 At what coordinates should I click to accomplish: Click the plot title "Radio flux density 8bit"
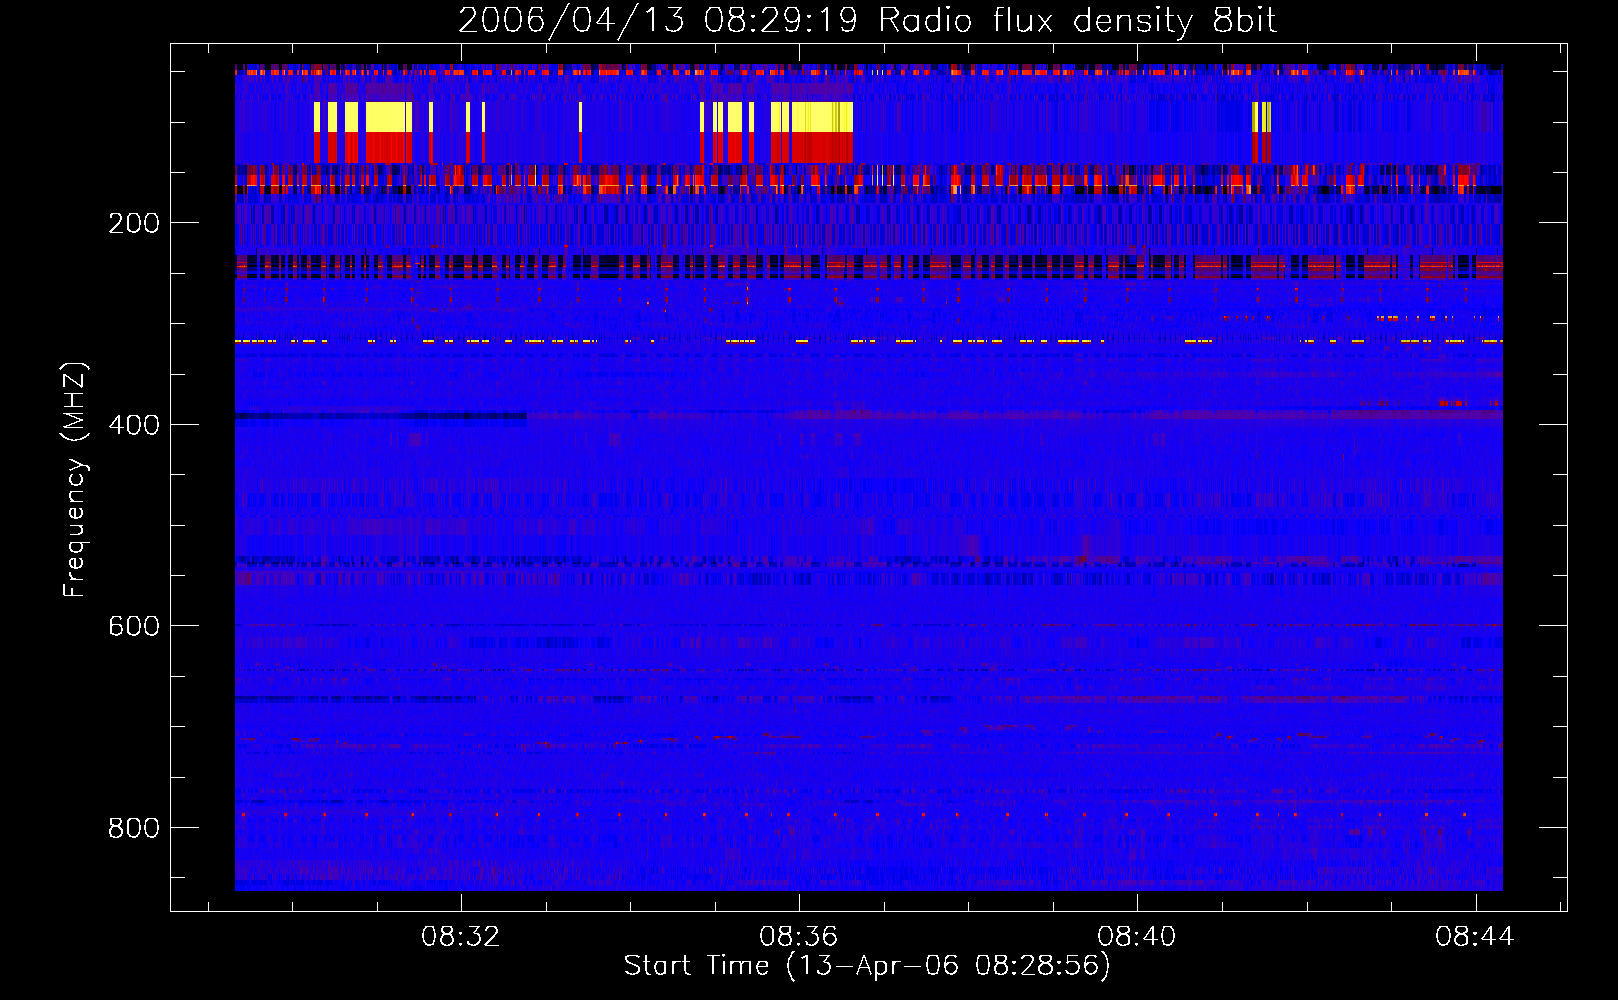[x=1077, y=20]
